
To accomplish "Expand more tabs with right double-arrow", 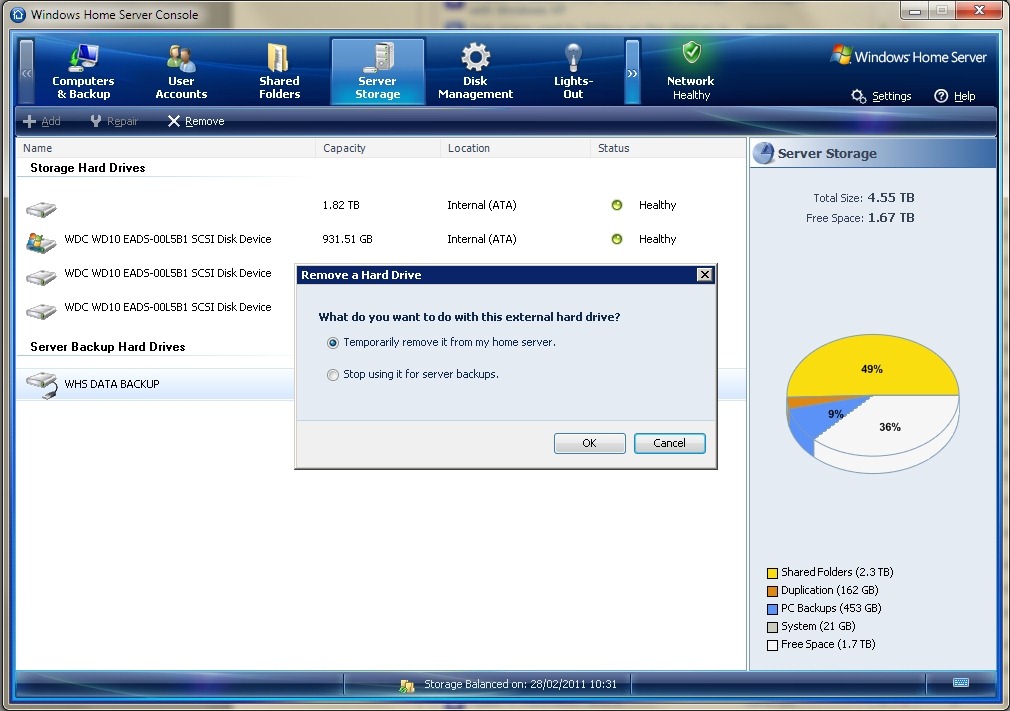I will (632, 72).
